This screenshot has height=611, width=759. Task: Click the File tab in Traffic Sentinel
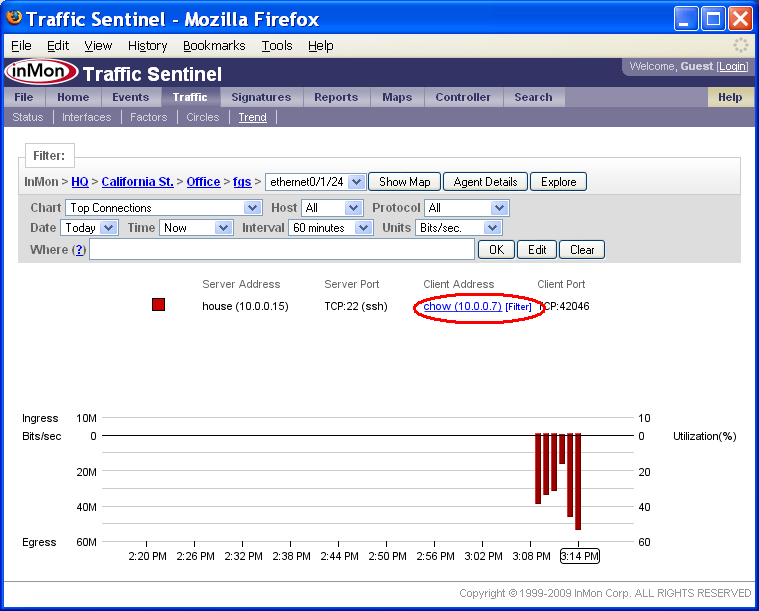24,97
